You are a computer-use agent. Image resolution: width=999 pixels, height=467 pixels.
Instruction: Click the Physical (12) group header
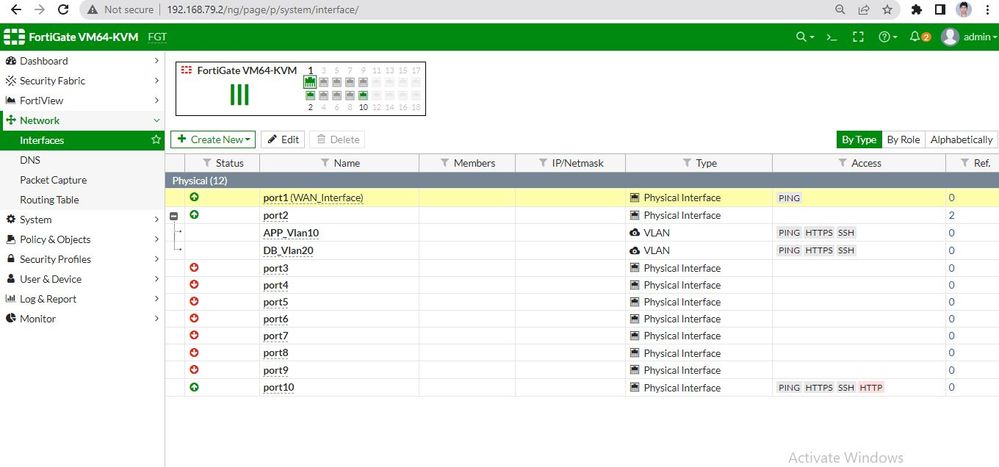coord(582,181)
